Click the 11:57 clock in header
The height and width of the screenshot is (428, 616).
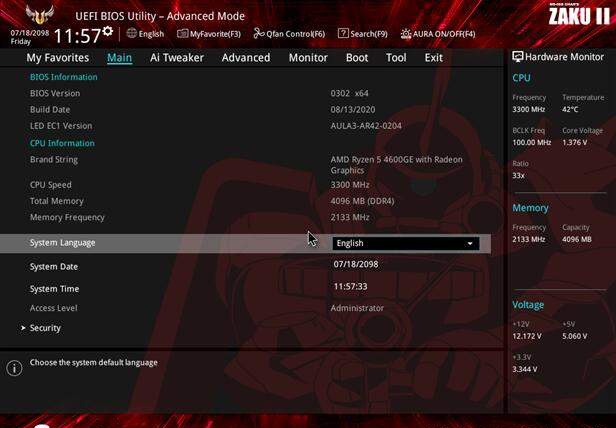pos(77,36)
